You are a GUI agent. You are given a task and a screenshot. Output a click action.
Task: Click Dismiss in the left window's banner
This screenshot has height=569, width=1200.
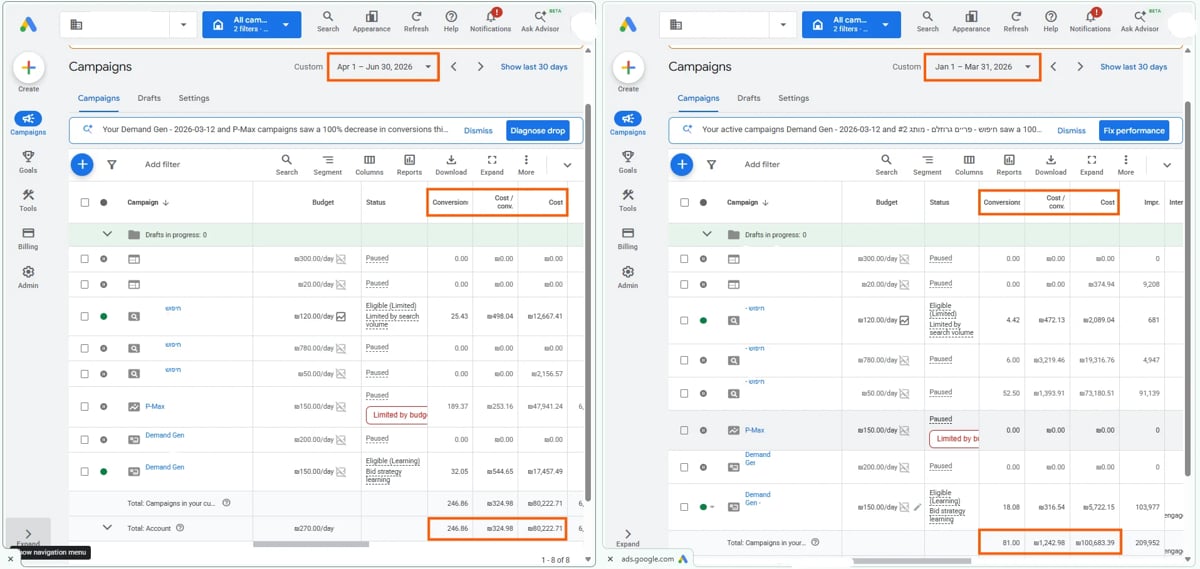coord(478,130)
